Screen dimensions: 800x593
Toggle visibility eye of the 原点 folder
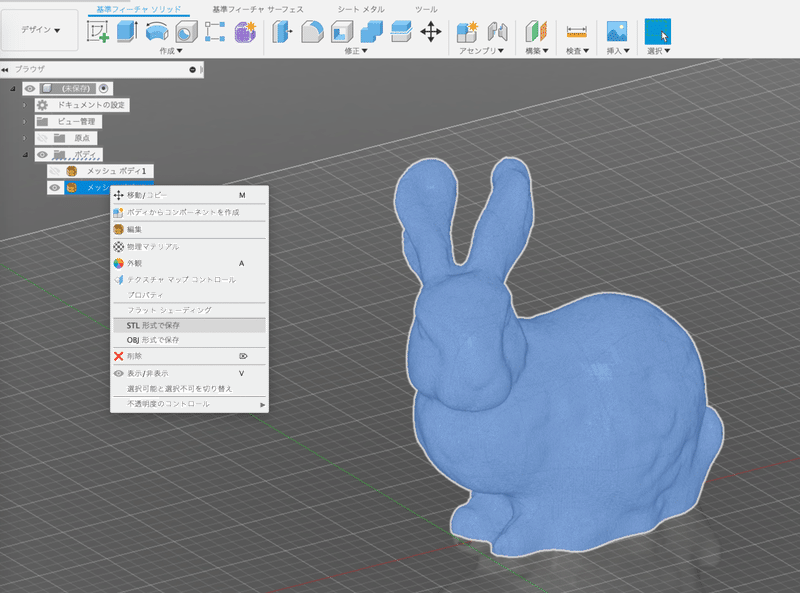point(42,138)
